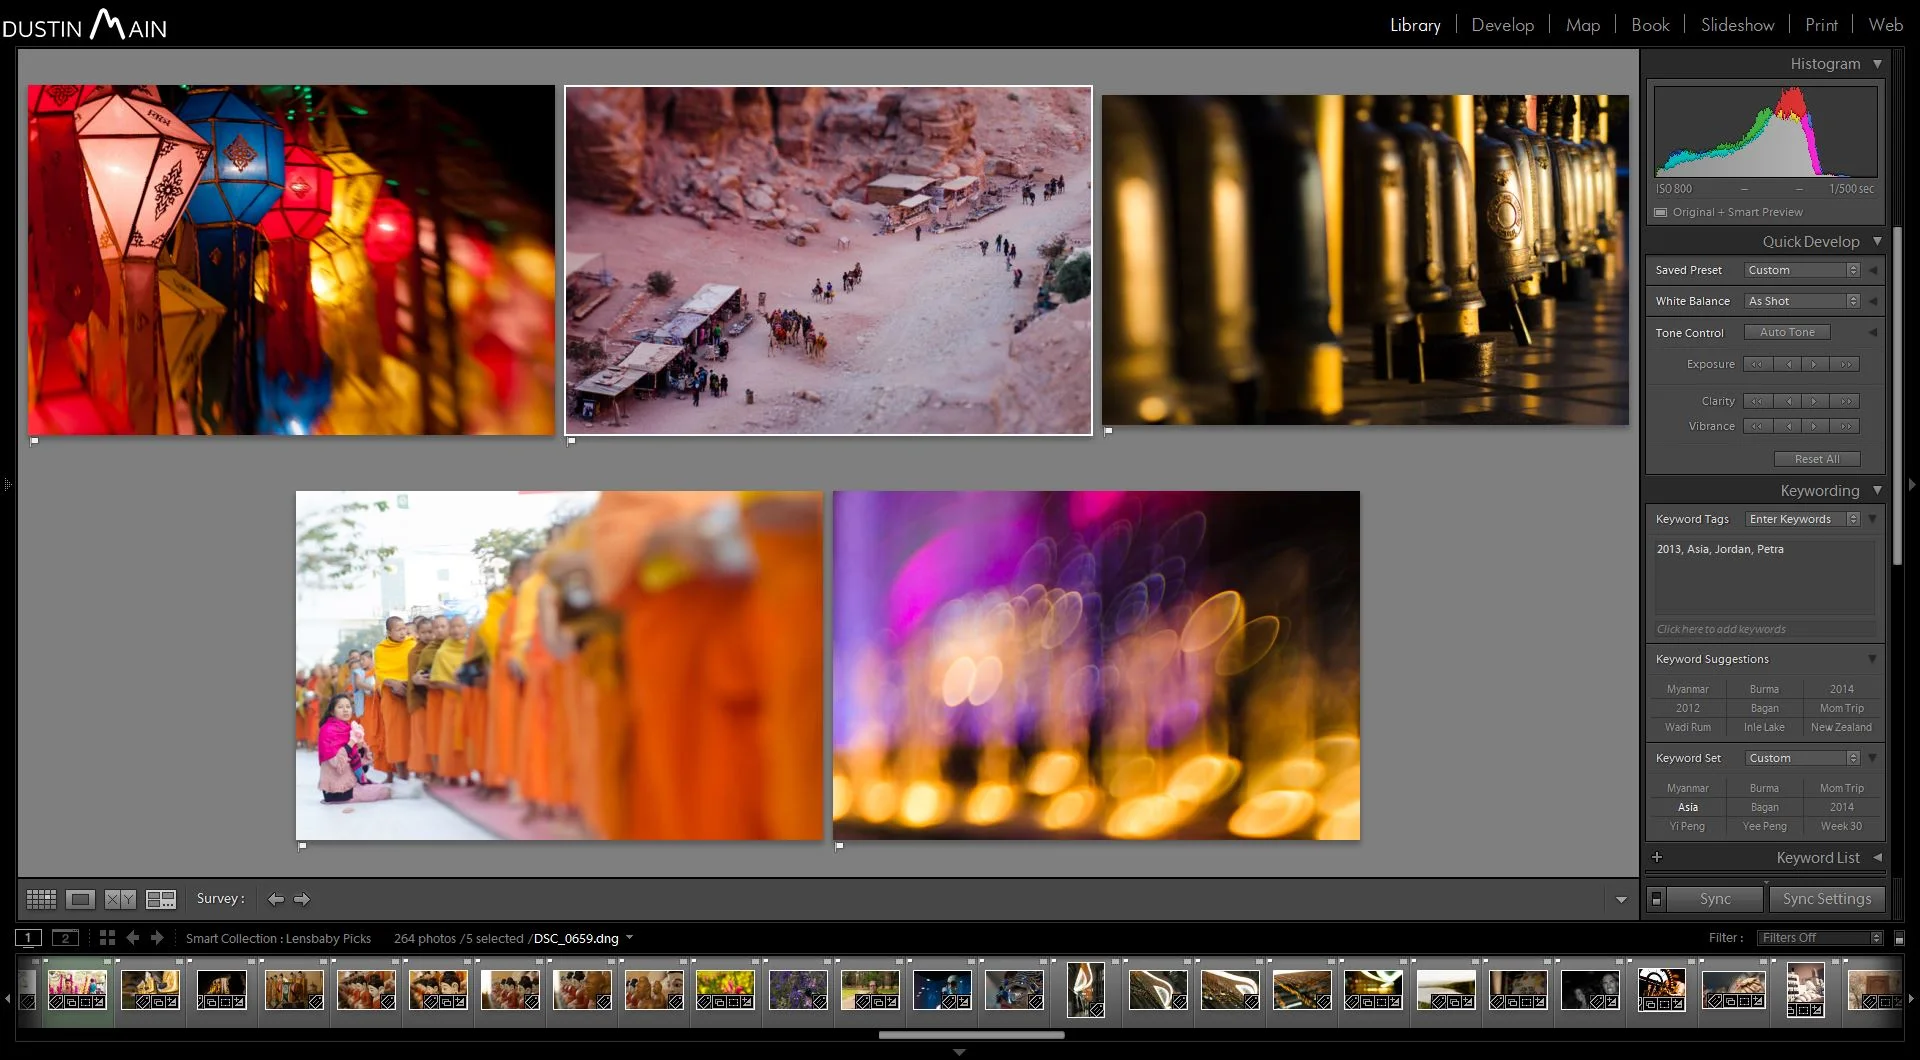
Task: Collapse the Keywording panel
Action: (x=1877, y=490)
